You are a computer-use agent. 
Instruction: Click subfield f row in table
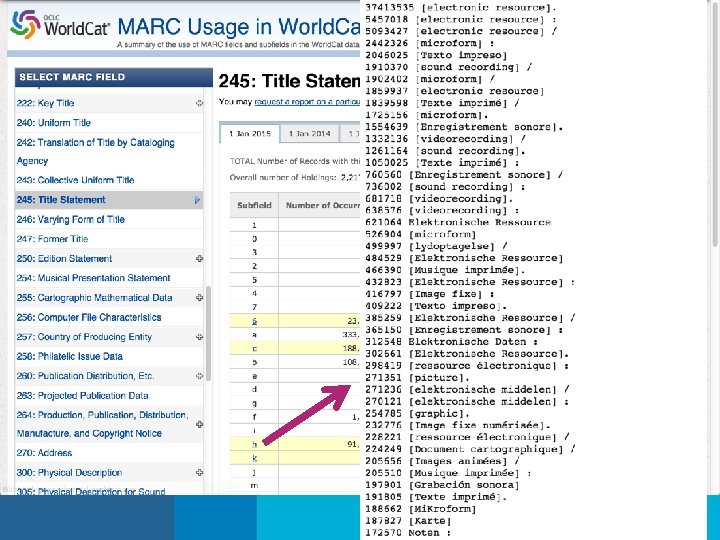click(295, 417)
